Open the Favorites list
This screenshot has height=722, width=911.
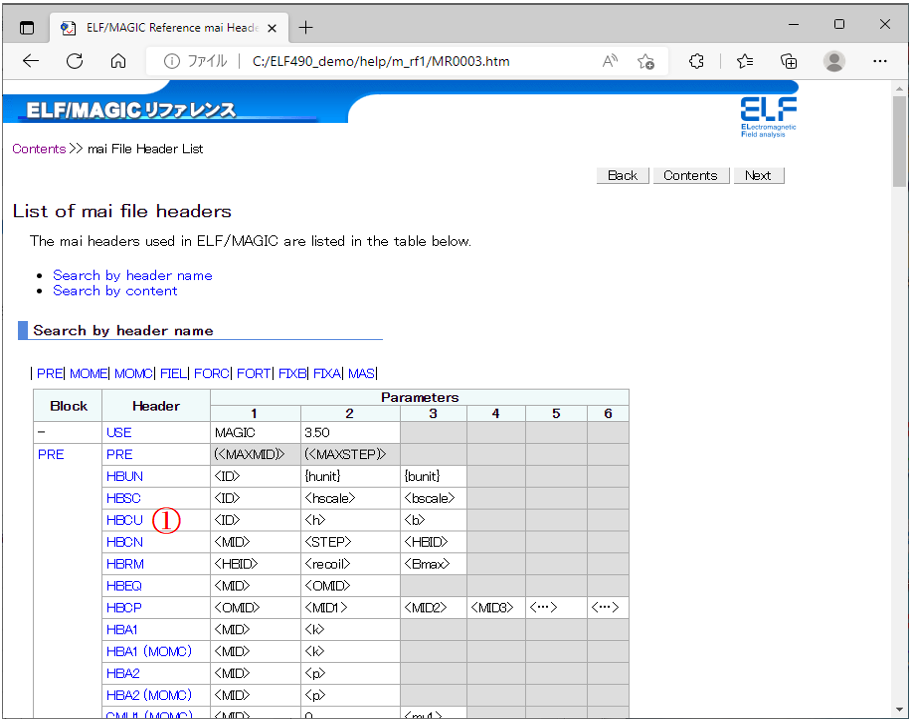(745, 61)
